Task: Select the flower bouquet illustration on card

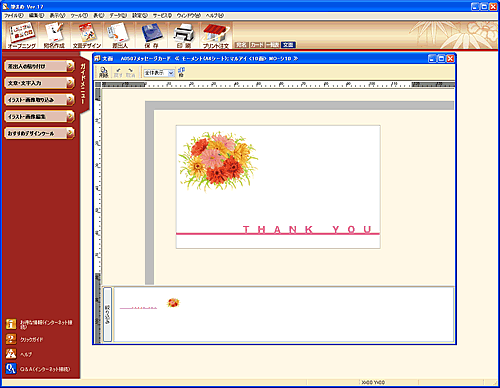Action: click(218, 161)
